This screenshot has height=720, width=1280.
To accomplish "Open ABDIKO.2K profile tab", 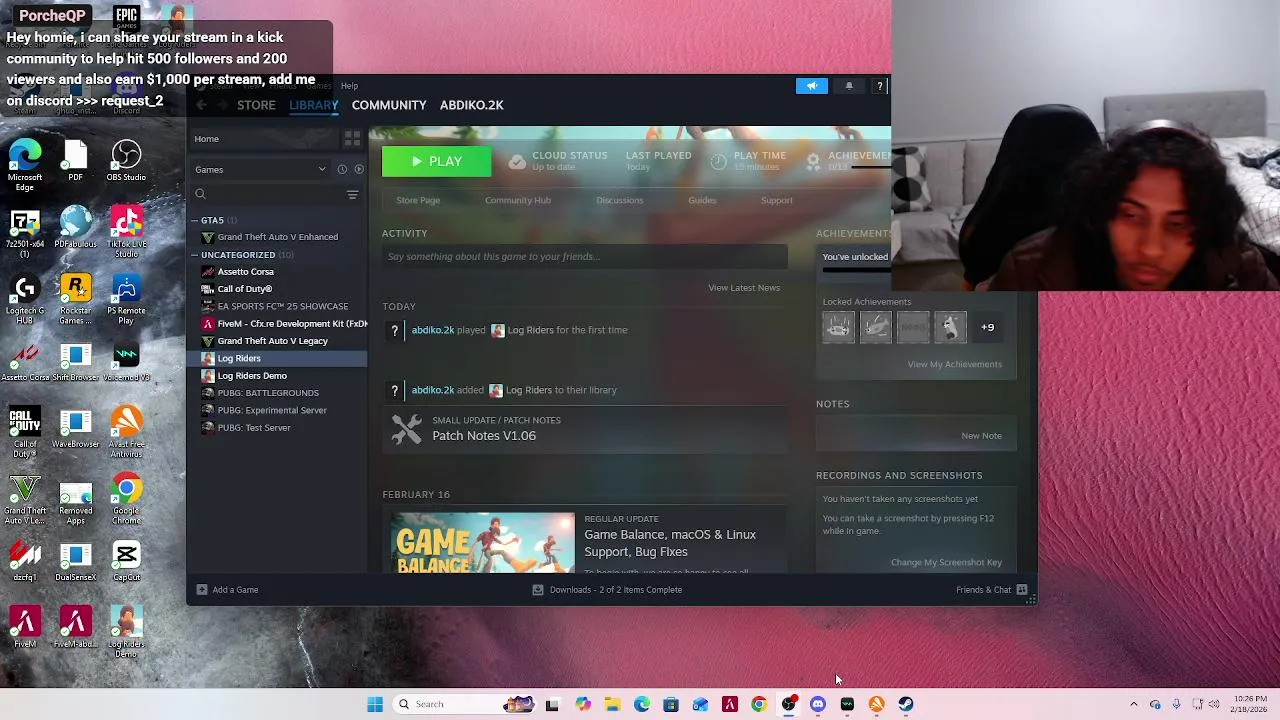I will click(x=471, y=105).
